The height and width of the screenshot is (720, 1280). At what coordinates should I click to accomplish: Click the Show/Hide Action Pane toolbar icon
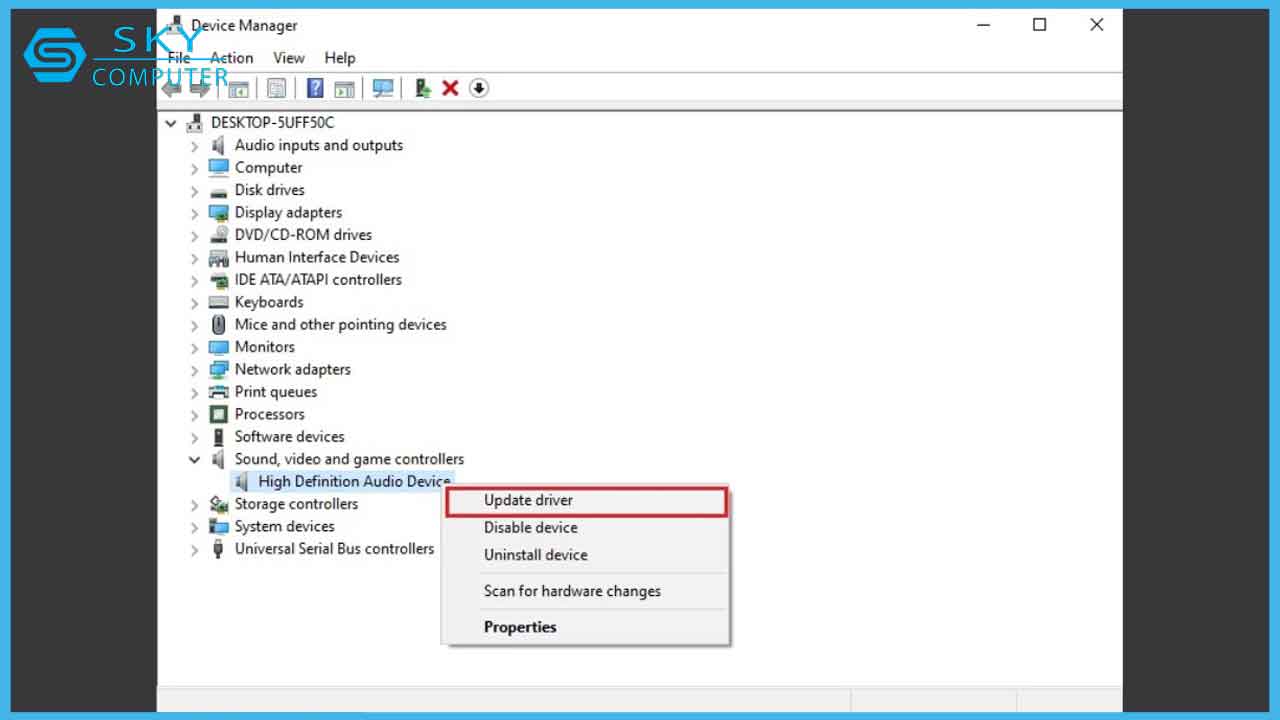(344, 88)
